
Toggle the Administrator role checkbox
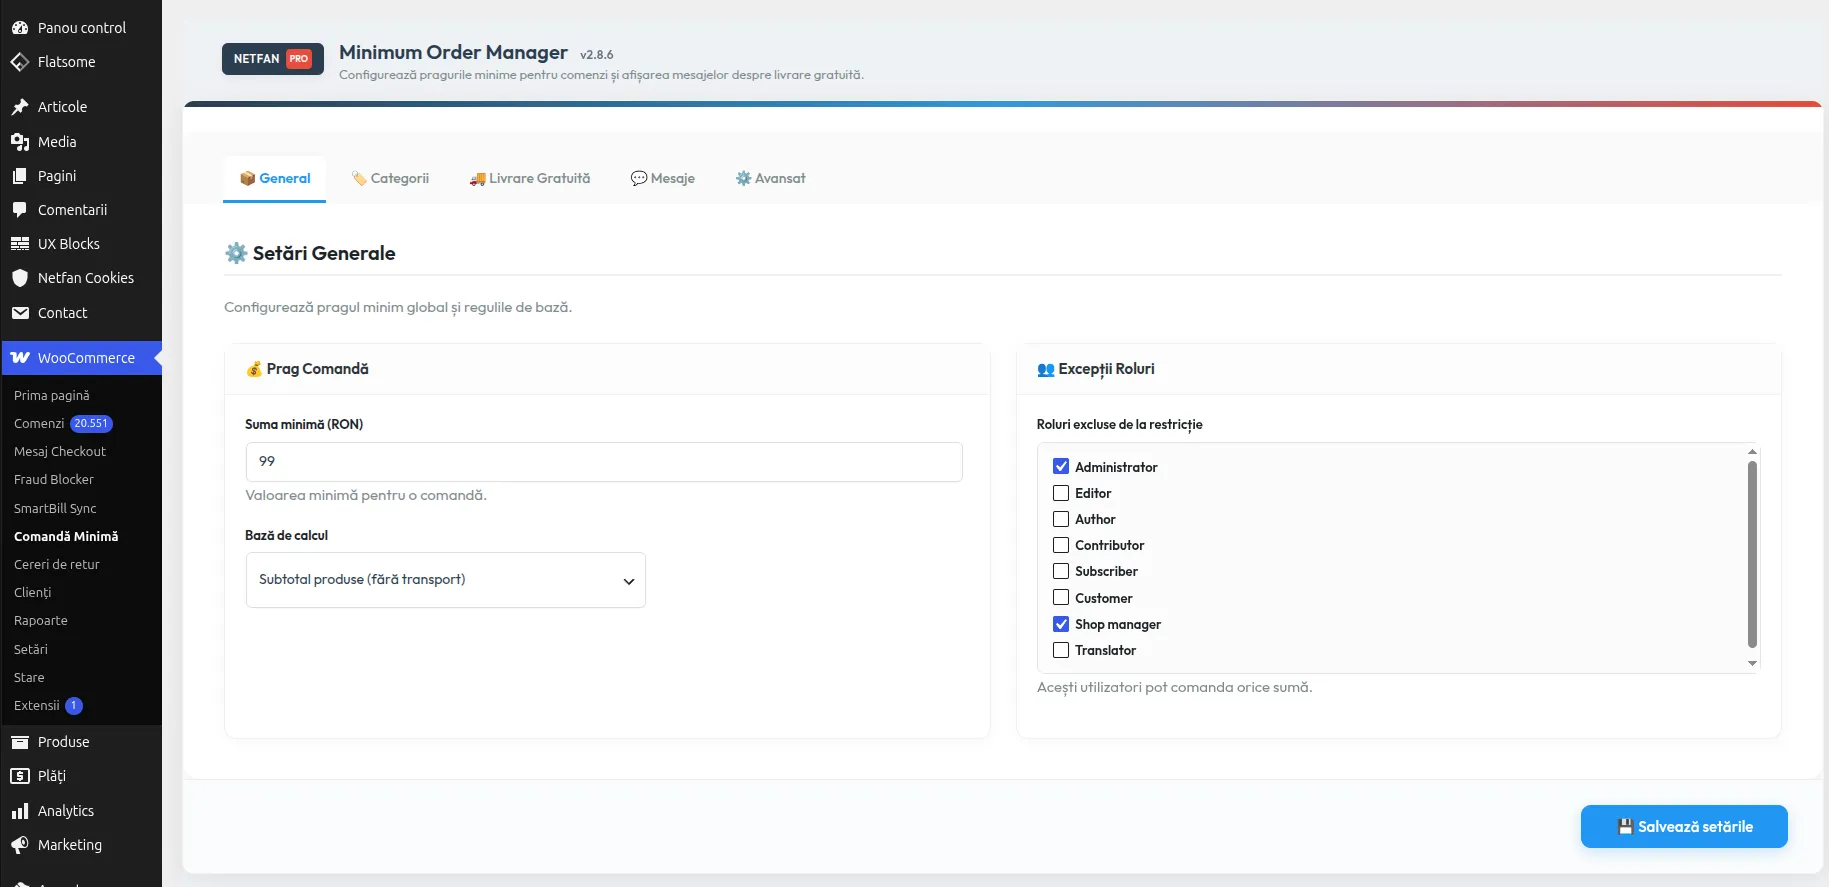pos(1061,467)
